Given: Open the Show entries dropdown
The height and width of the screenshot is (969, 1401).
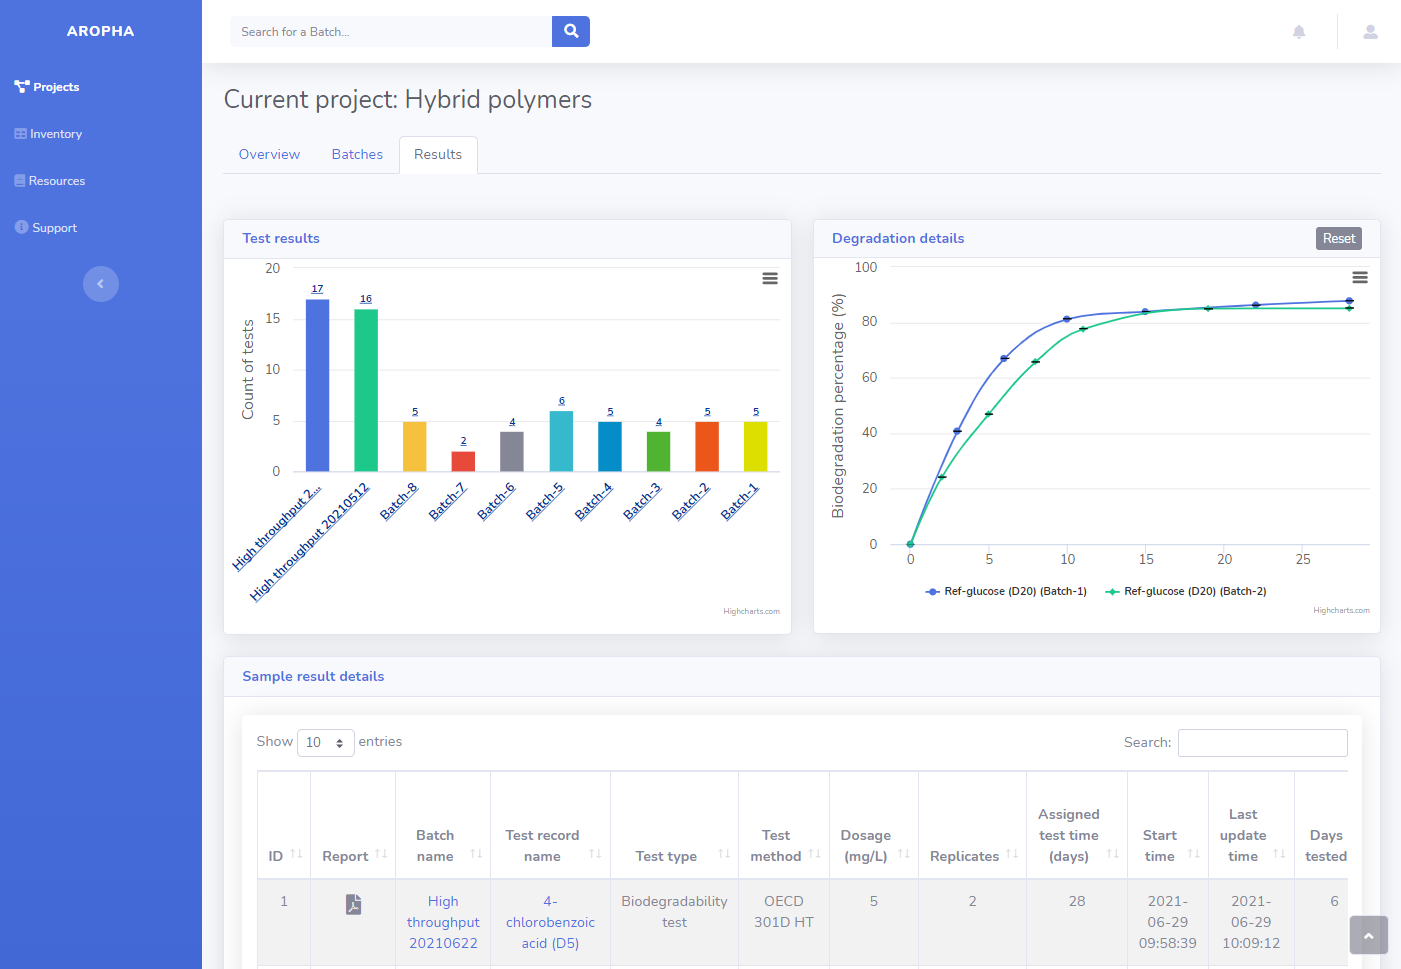Looking at the screenshot, I should click(325, 742).
